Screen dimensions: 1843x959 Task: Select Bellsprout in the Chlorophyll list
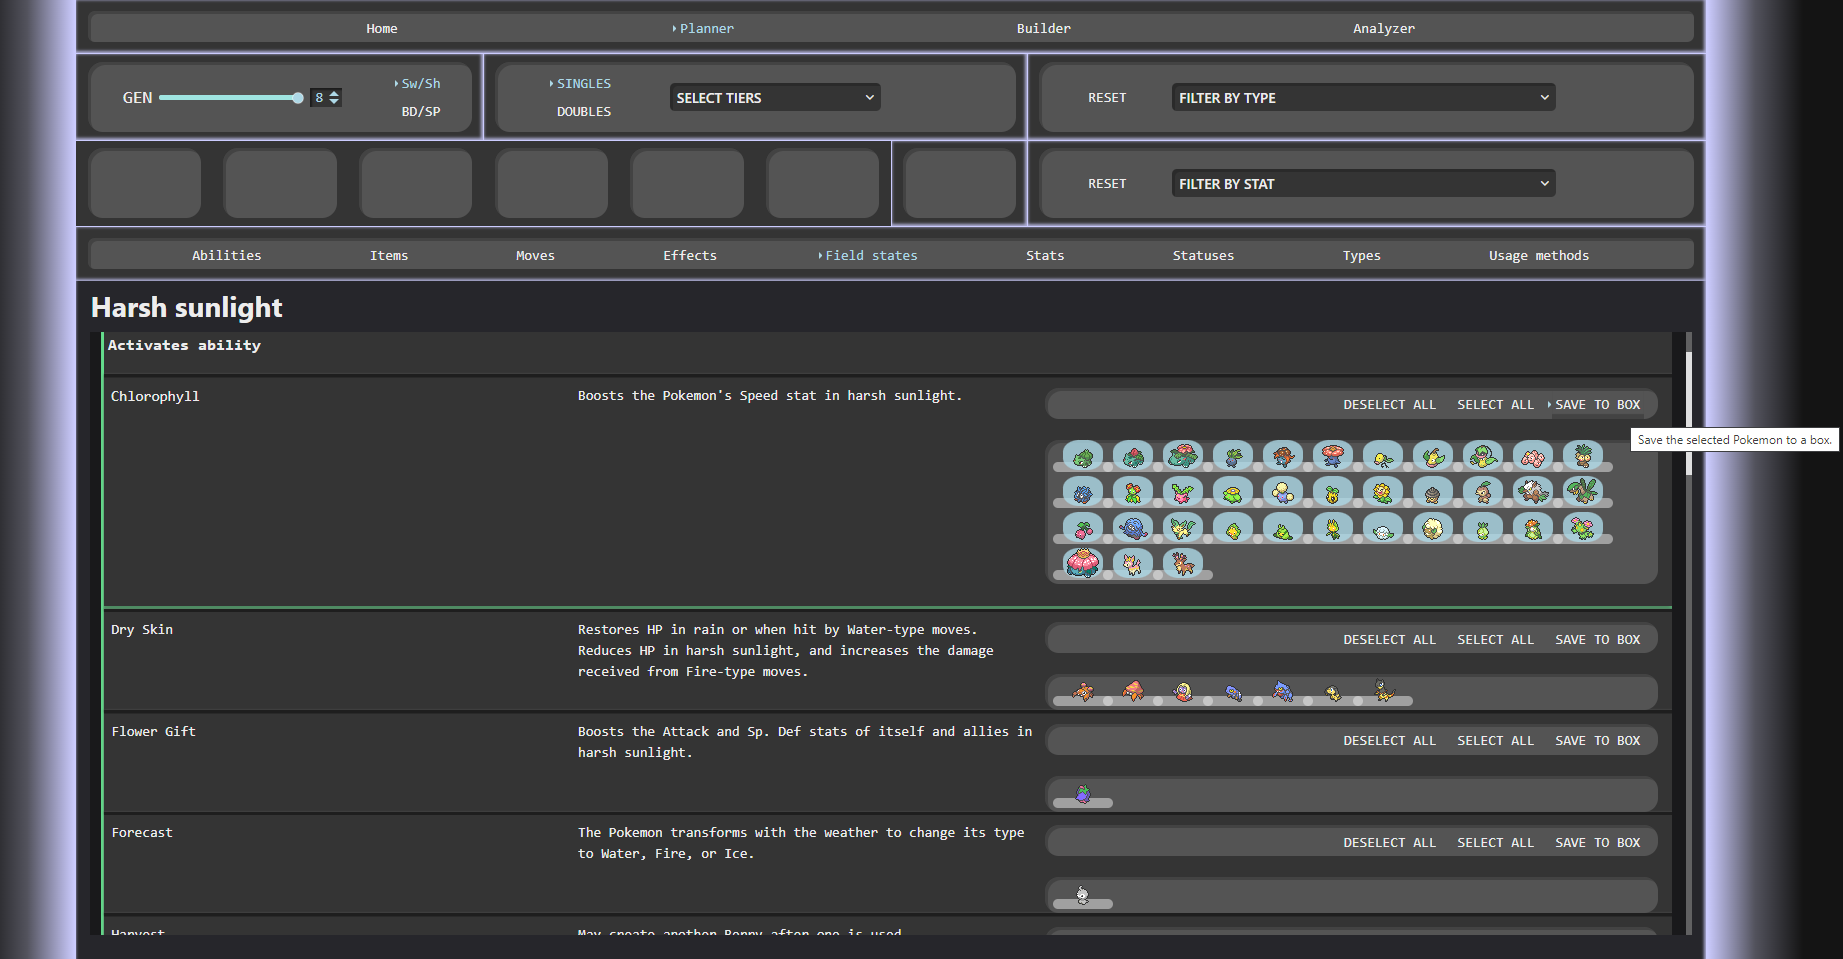coord(1383,457)
